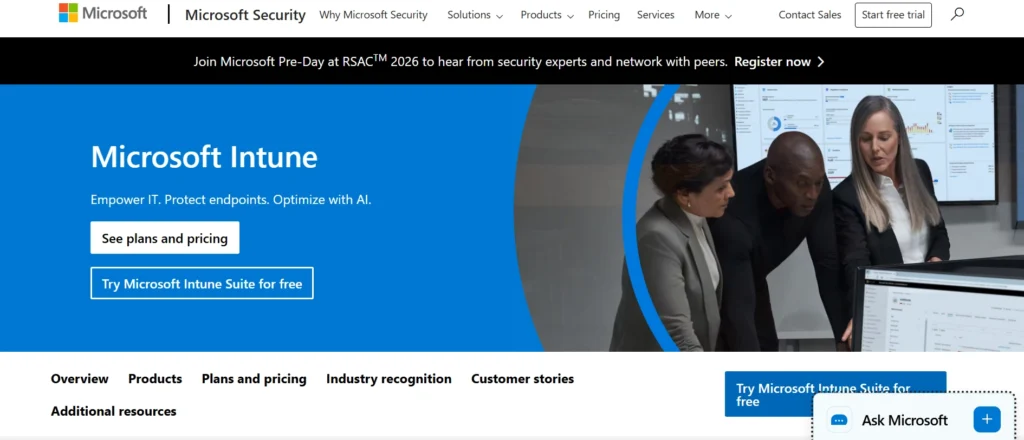
Task: Click the plus icon beside Ask Microsoft
Action: click(987, 419)
